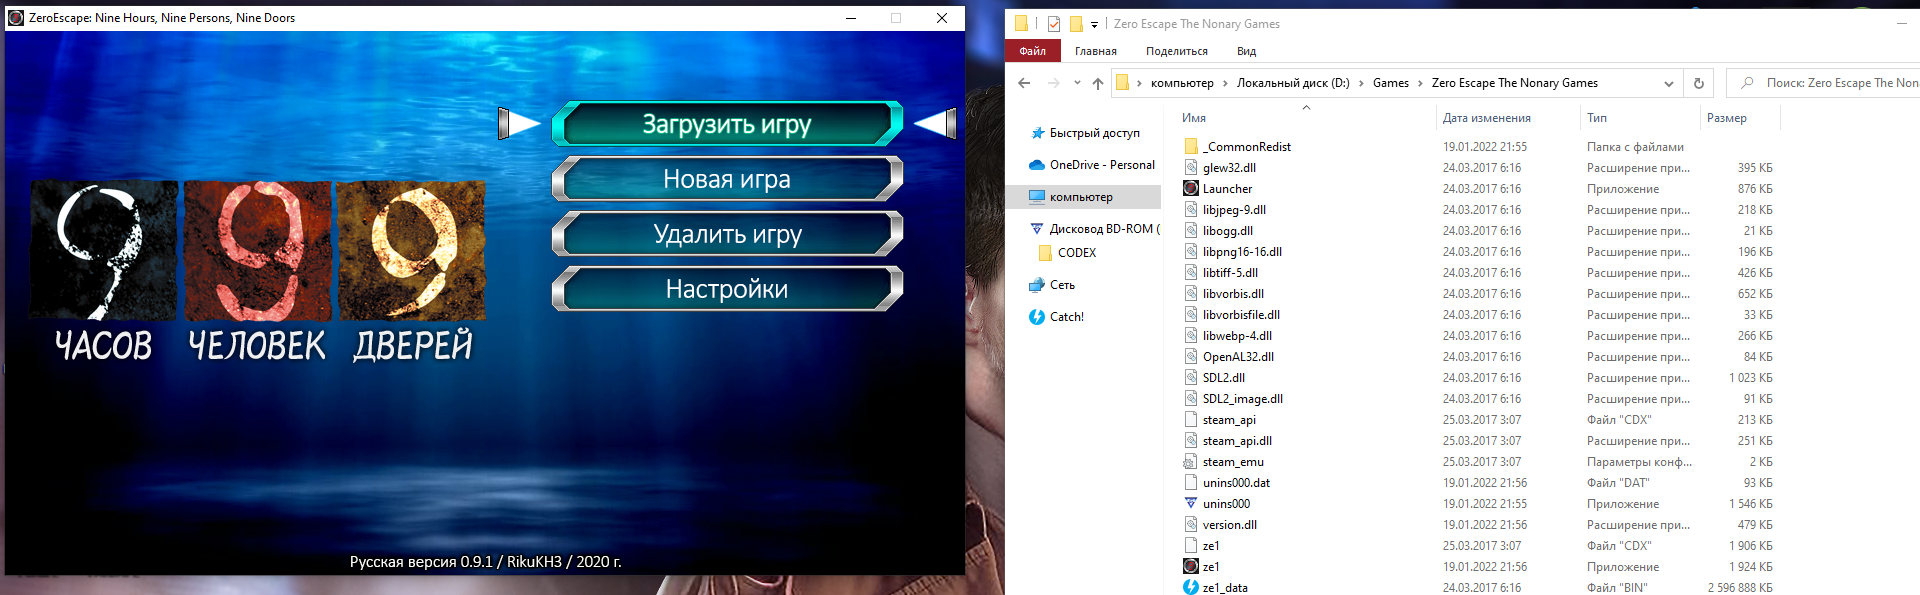Select the libtiff-5.dll file icon

coord(1191,273)
